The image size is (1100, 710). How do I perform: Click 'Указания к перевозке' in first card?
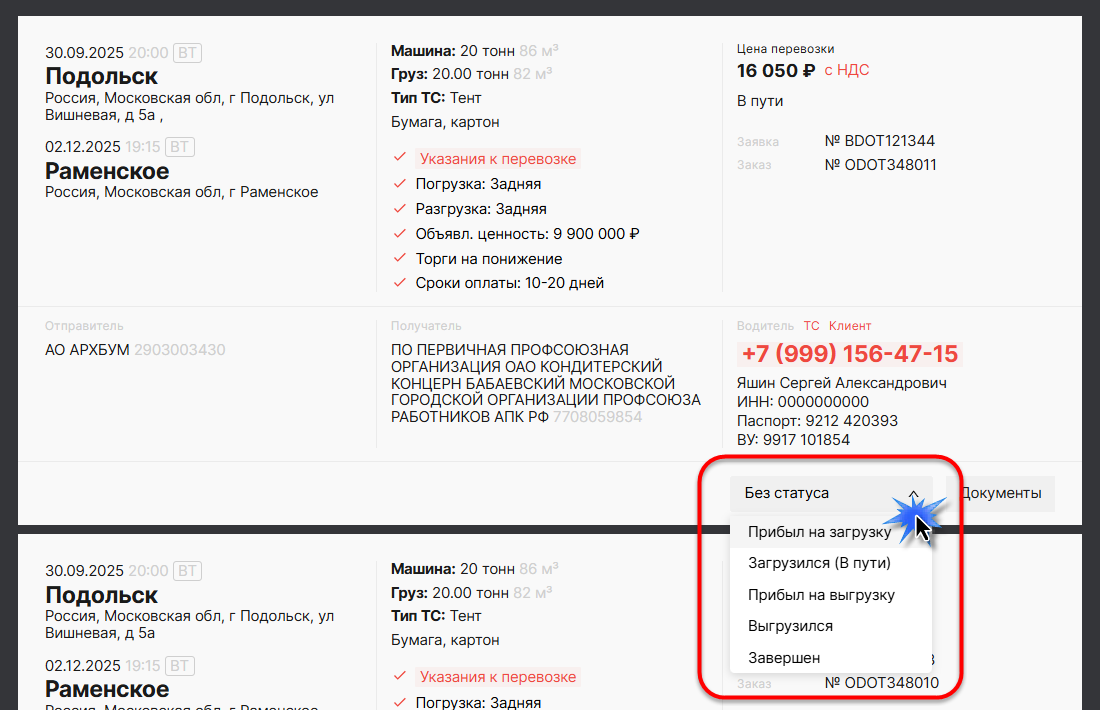[x=497, y=159]
